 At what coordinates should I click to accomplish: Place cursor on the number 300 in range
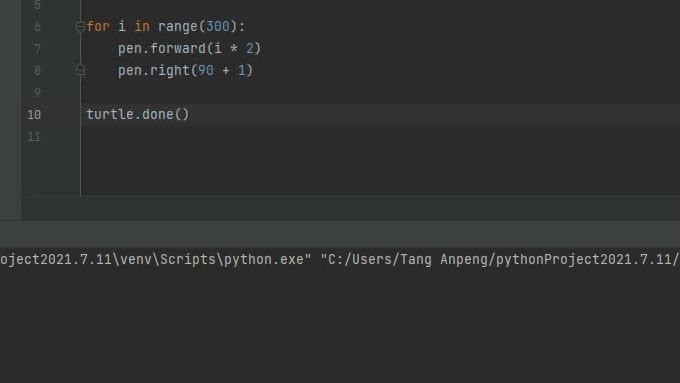(x=218, y=26)
